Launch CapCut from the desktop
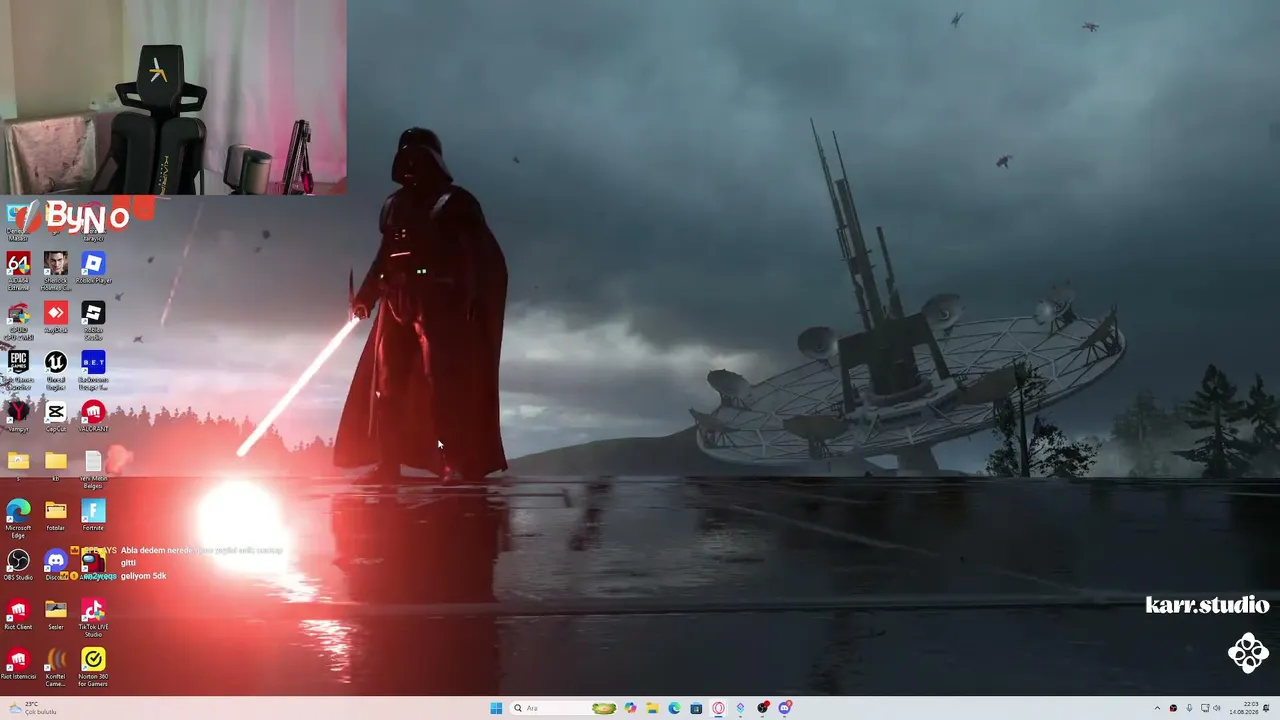This screenshot has height=720, width=1280. (x=56, y=416)
